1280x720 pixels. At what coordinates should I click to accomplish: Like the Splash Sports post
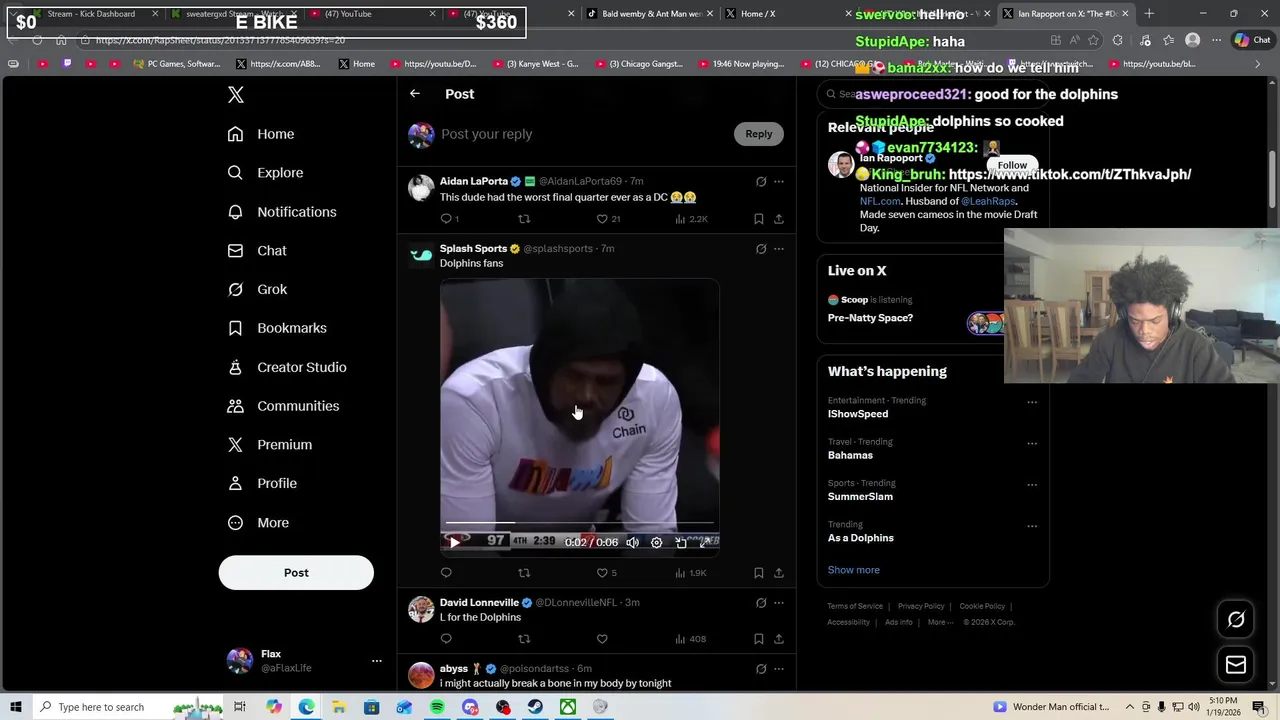coord(602,573)
